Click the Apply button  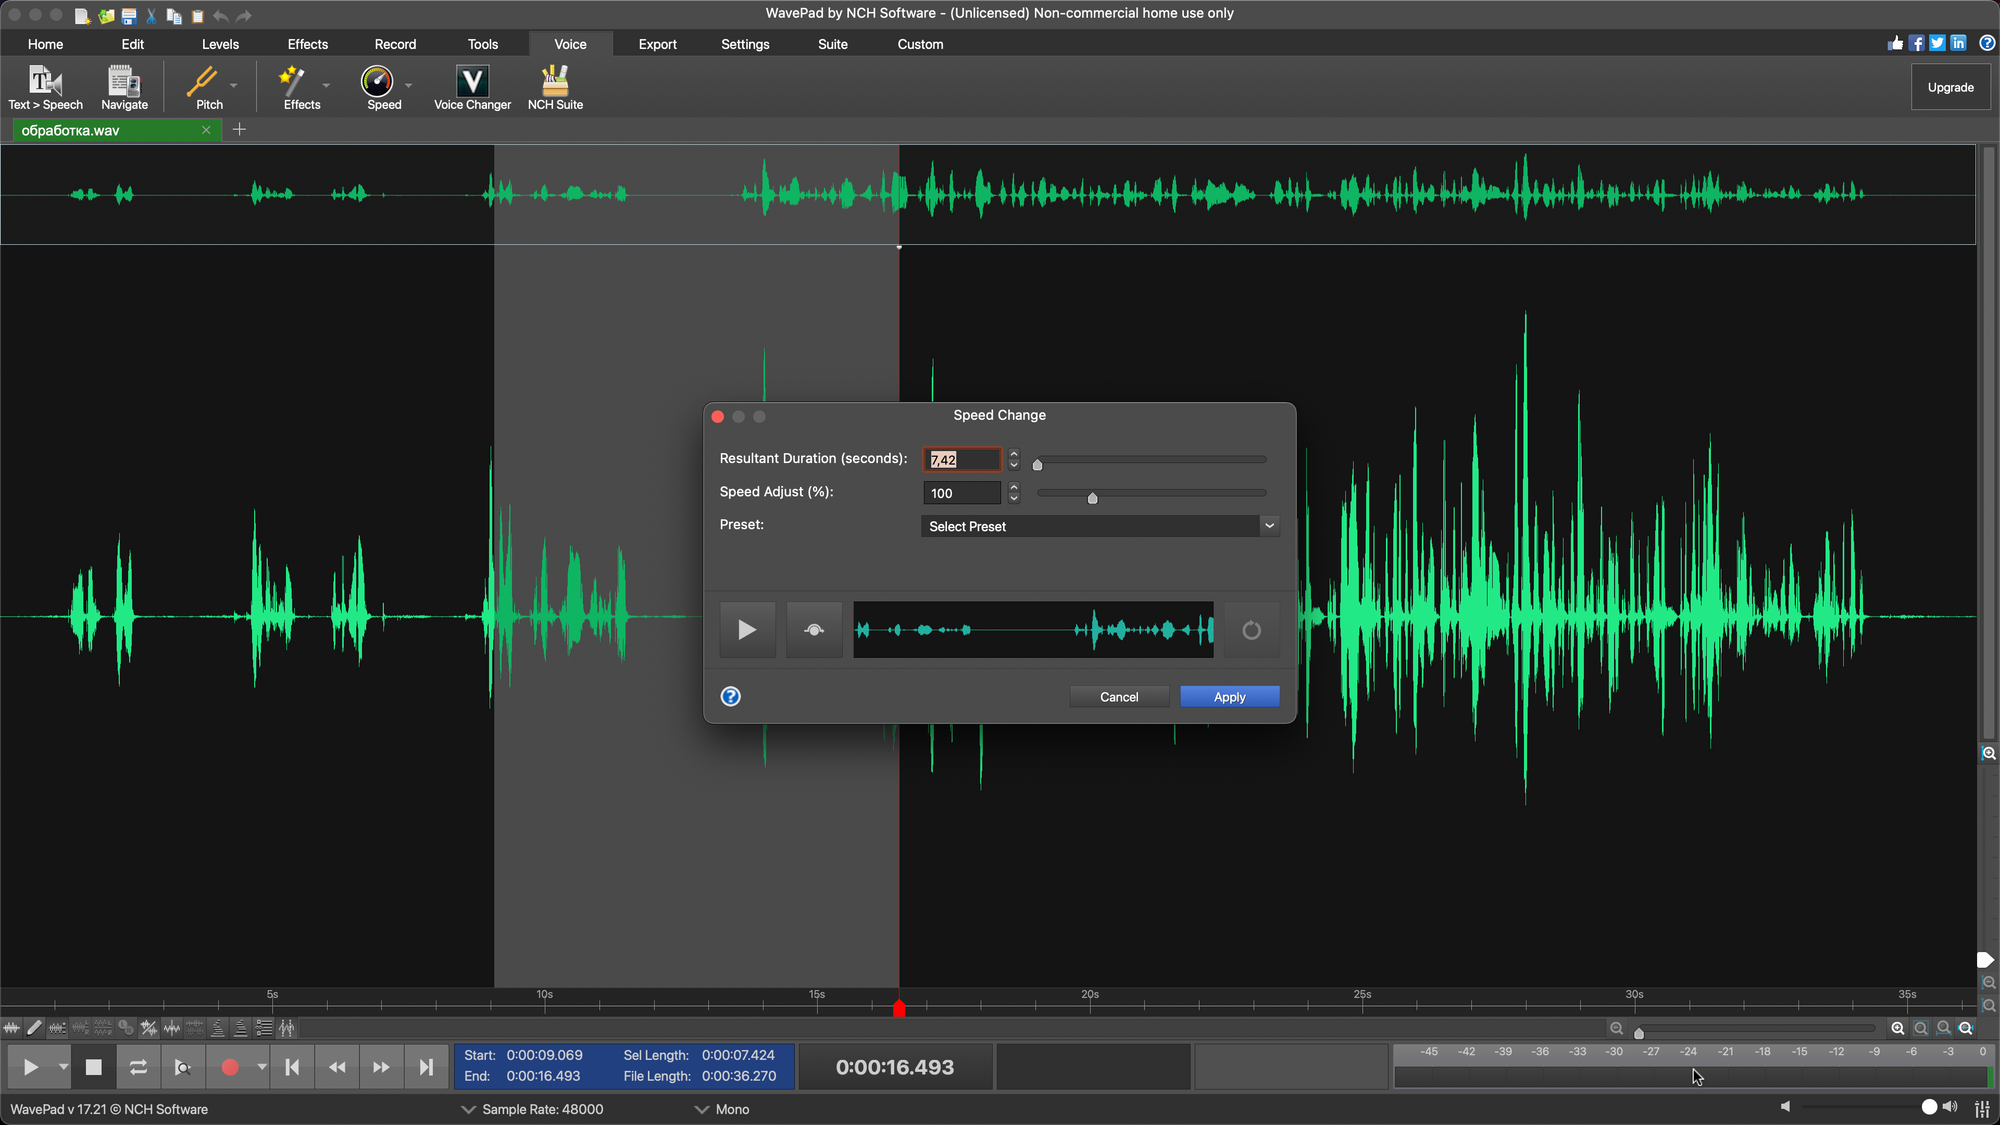[x=1229, y=697]
